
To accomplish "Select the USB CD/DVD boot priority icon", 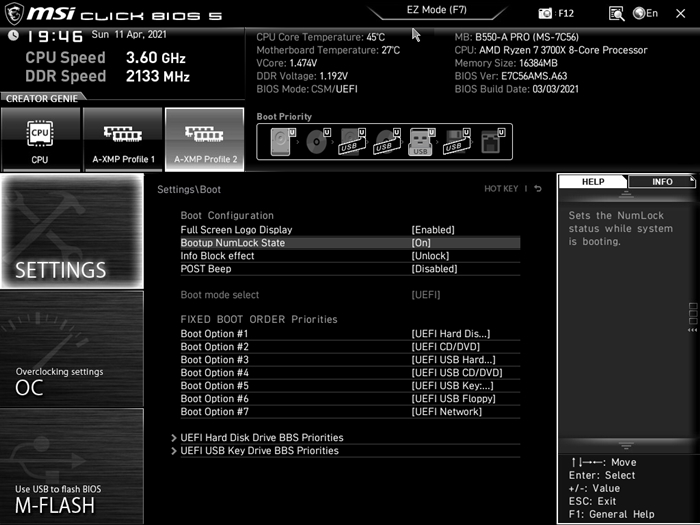I will tap(388, 142).
